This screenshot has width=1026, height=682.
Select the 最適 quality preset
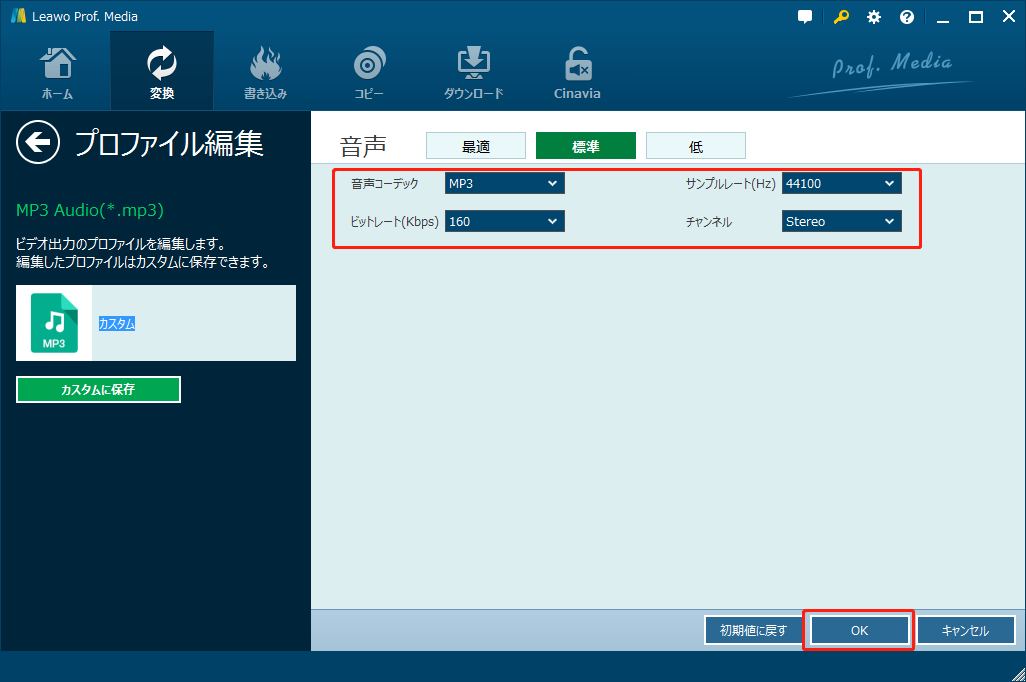[476, 146]
